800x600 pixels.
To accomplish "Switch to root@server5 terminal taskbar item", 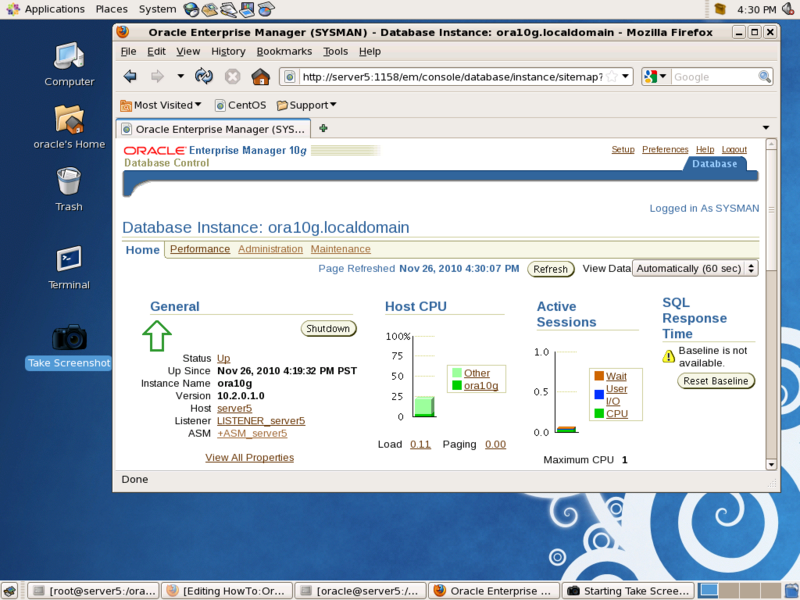I will (x=93, y=591).
